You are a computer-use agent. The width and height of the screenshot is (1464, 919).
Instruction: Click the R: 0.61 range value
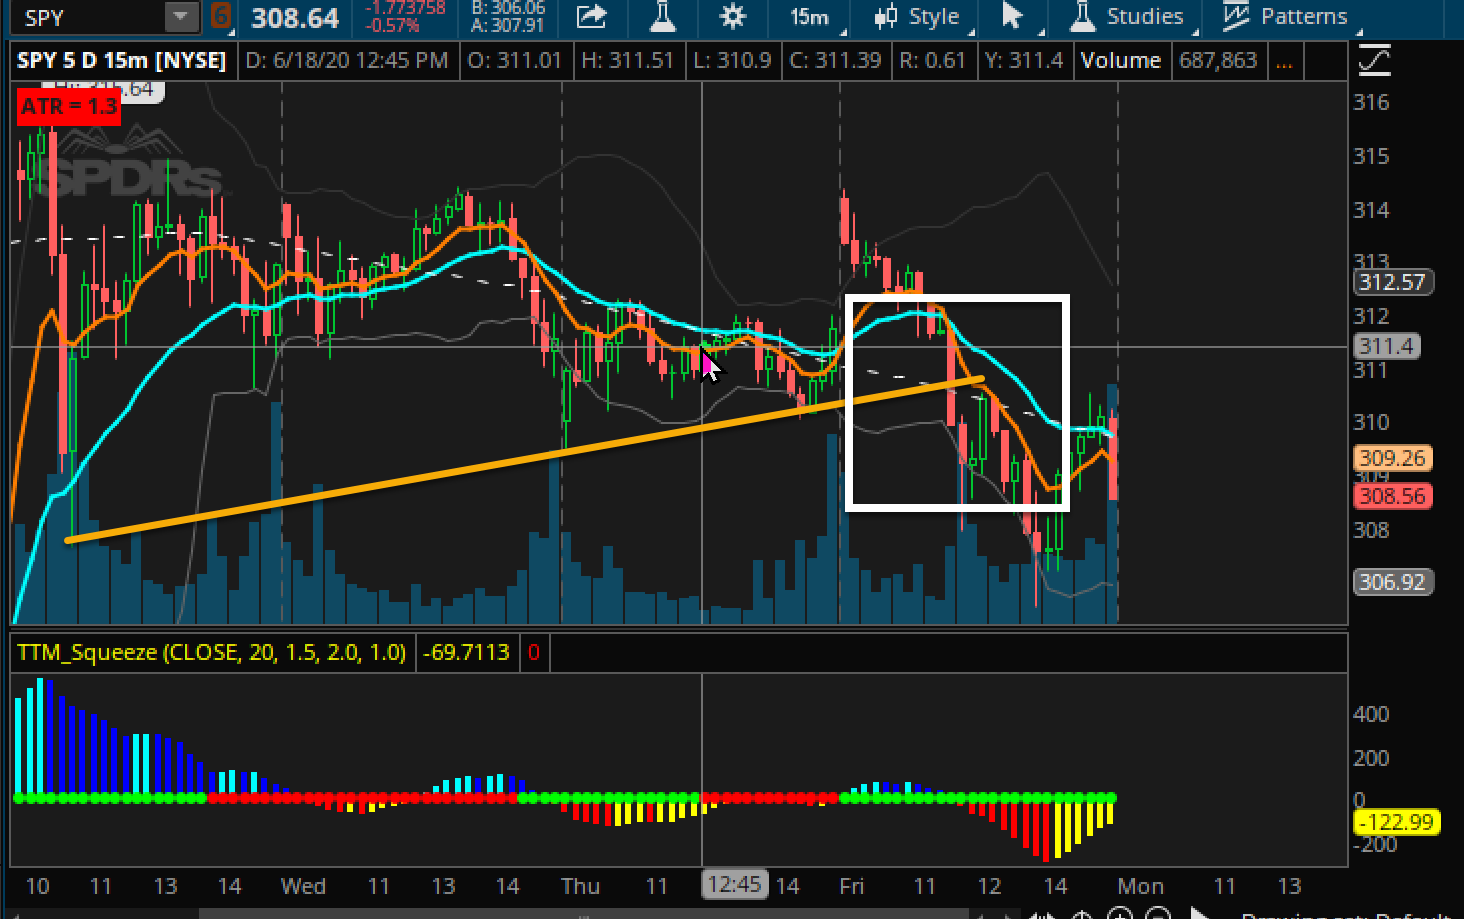coord(932,60)
